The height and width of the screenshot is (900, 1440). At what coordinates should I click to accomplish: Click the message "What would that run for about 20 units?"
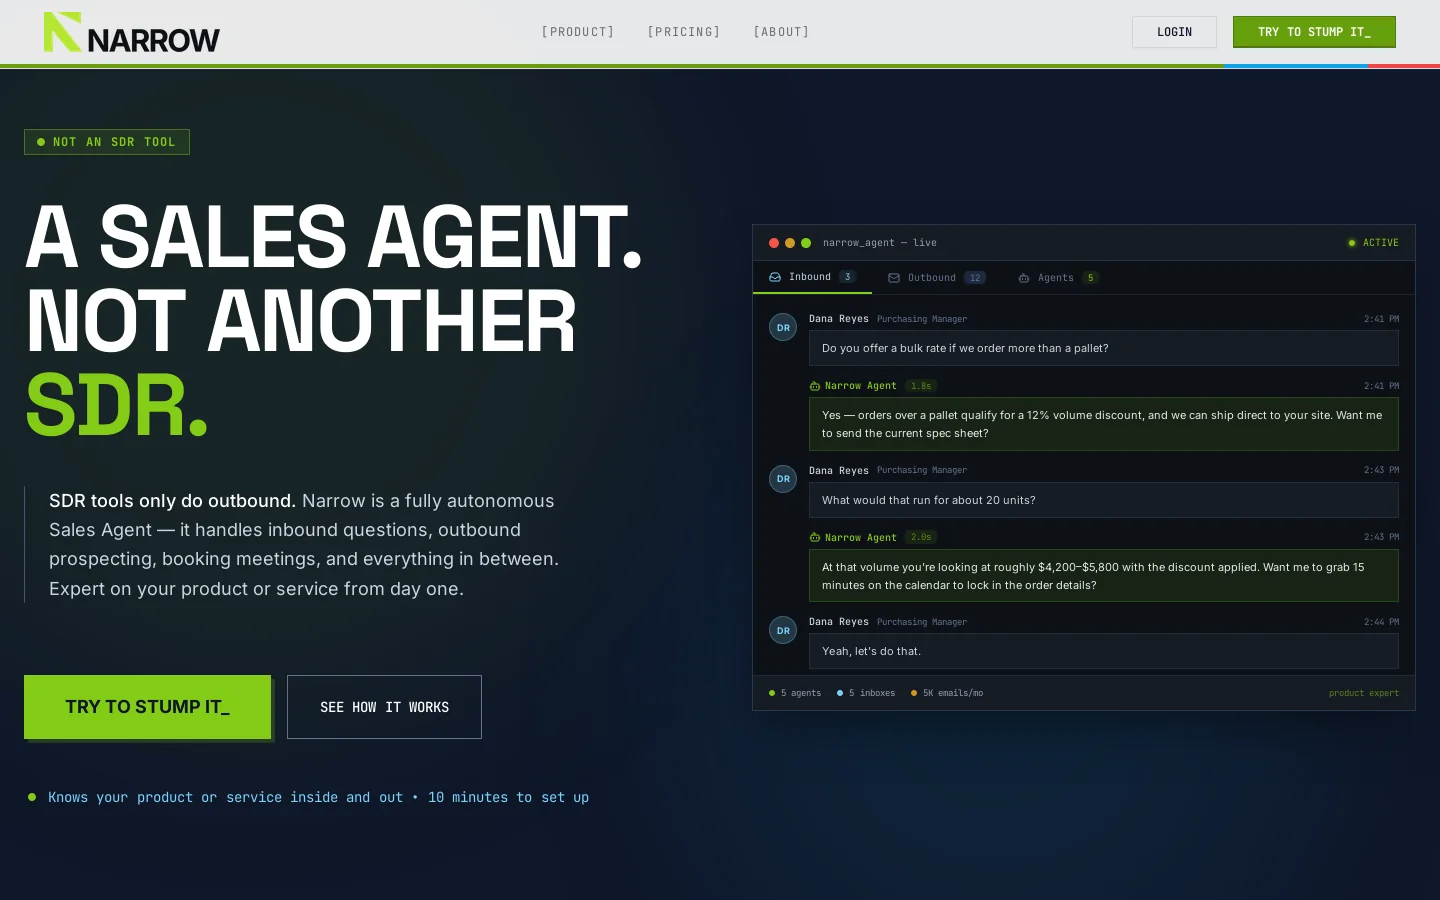pos(1104,500)
